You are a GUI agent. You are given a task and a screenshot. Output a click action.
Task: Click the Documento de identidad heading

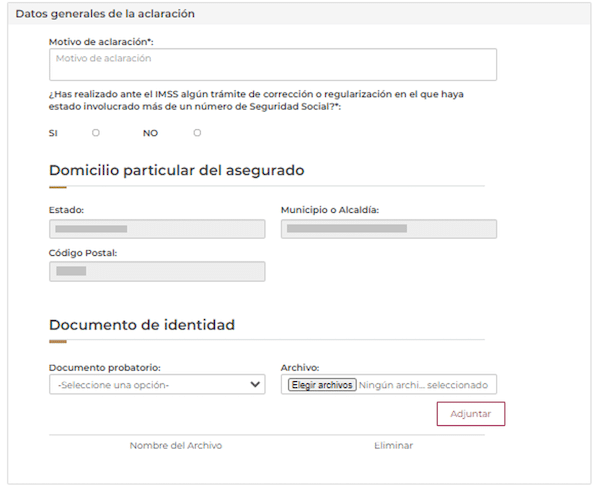pyautogui.click(x=142, y=325)
